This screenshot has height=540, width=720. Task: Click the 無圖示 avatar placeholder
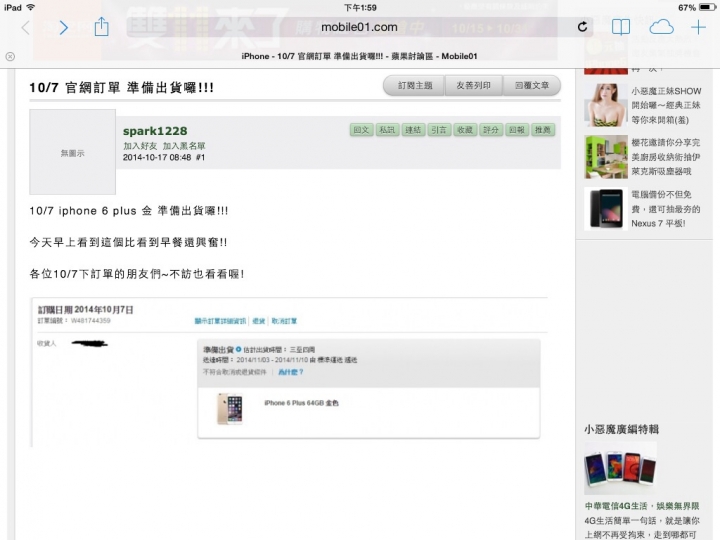73,152
